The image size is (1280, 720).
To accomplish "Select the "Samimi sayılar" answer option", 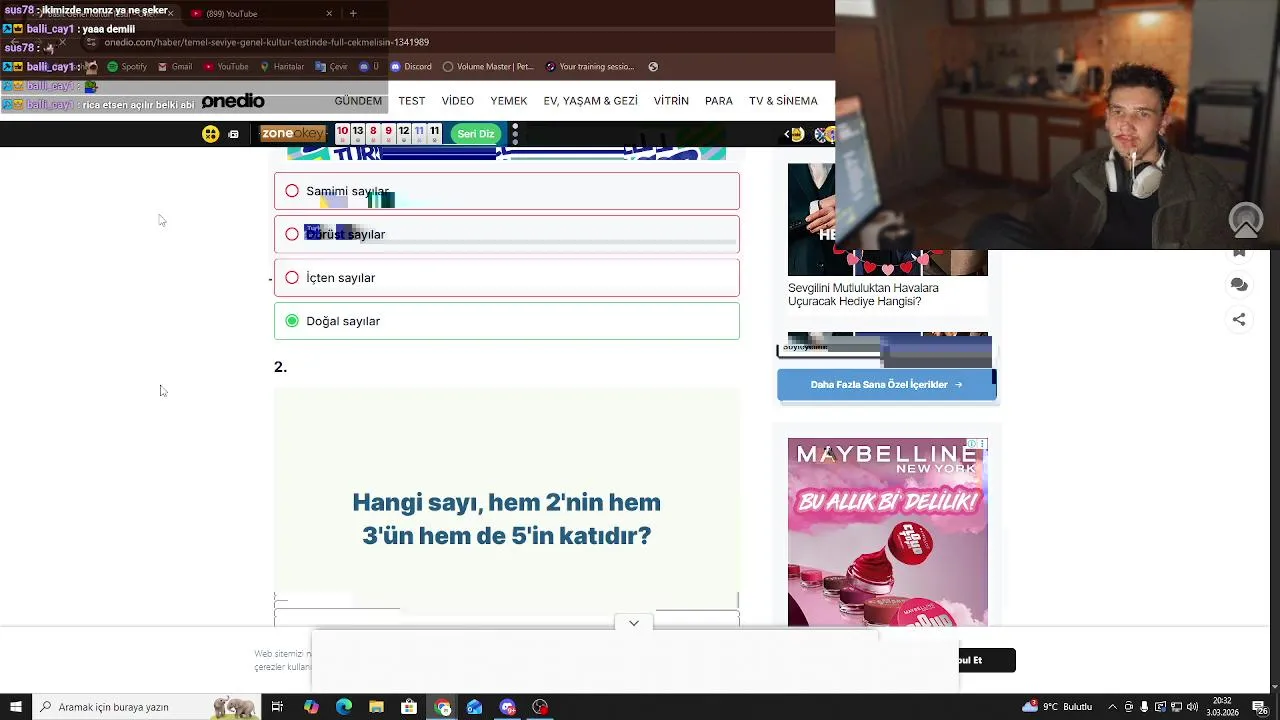I will (507, 191).
